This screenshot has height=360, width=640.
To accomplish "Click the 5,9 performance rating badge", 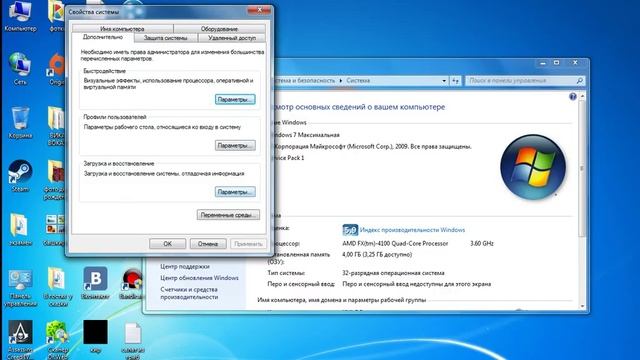I will click(x=350, y=230).
